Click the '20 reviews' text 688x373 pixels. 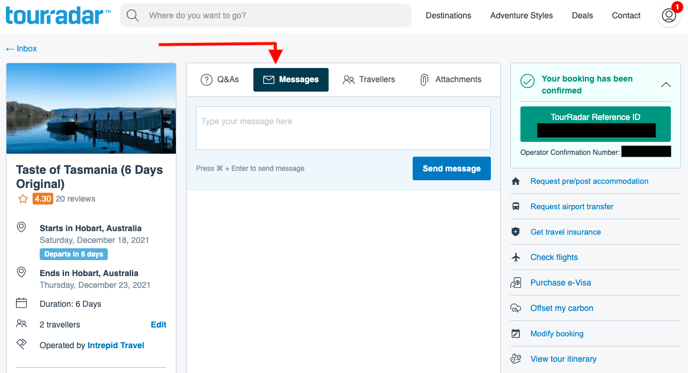coord(75,199)
